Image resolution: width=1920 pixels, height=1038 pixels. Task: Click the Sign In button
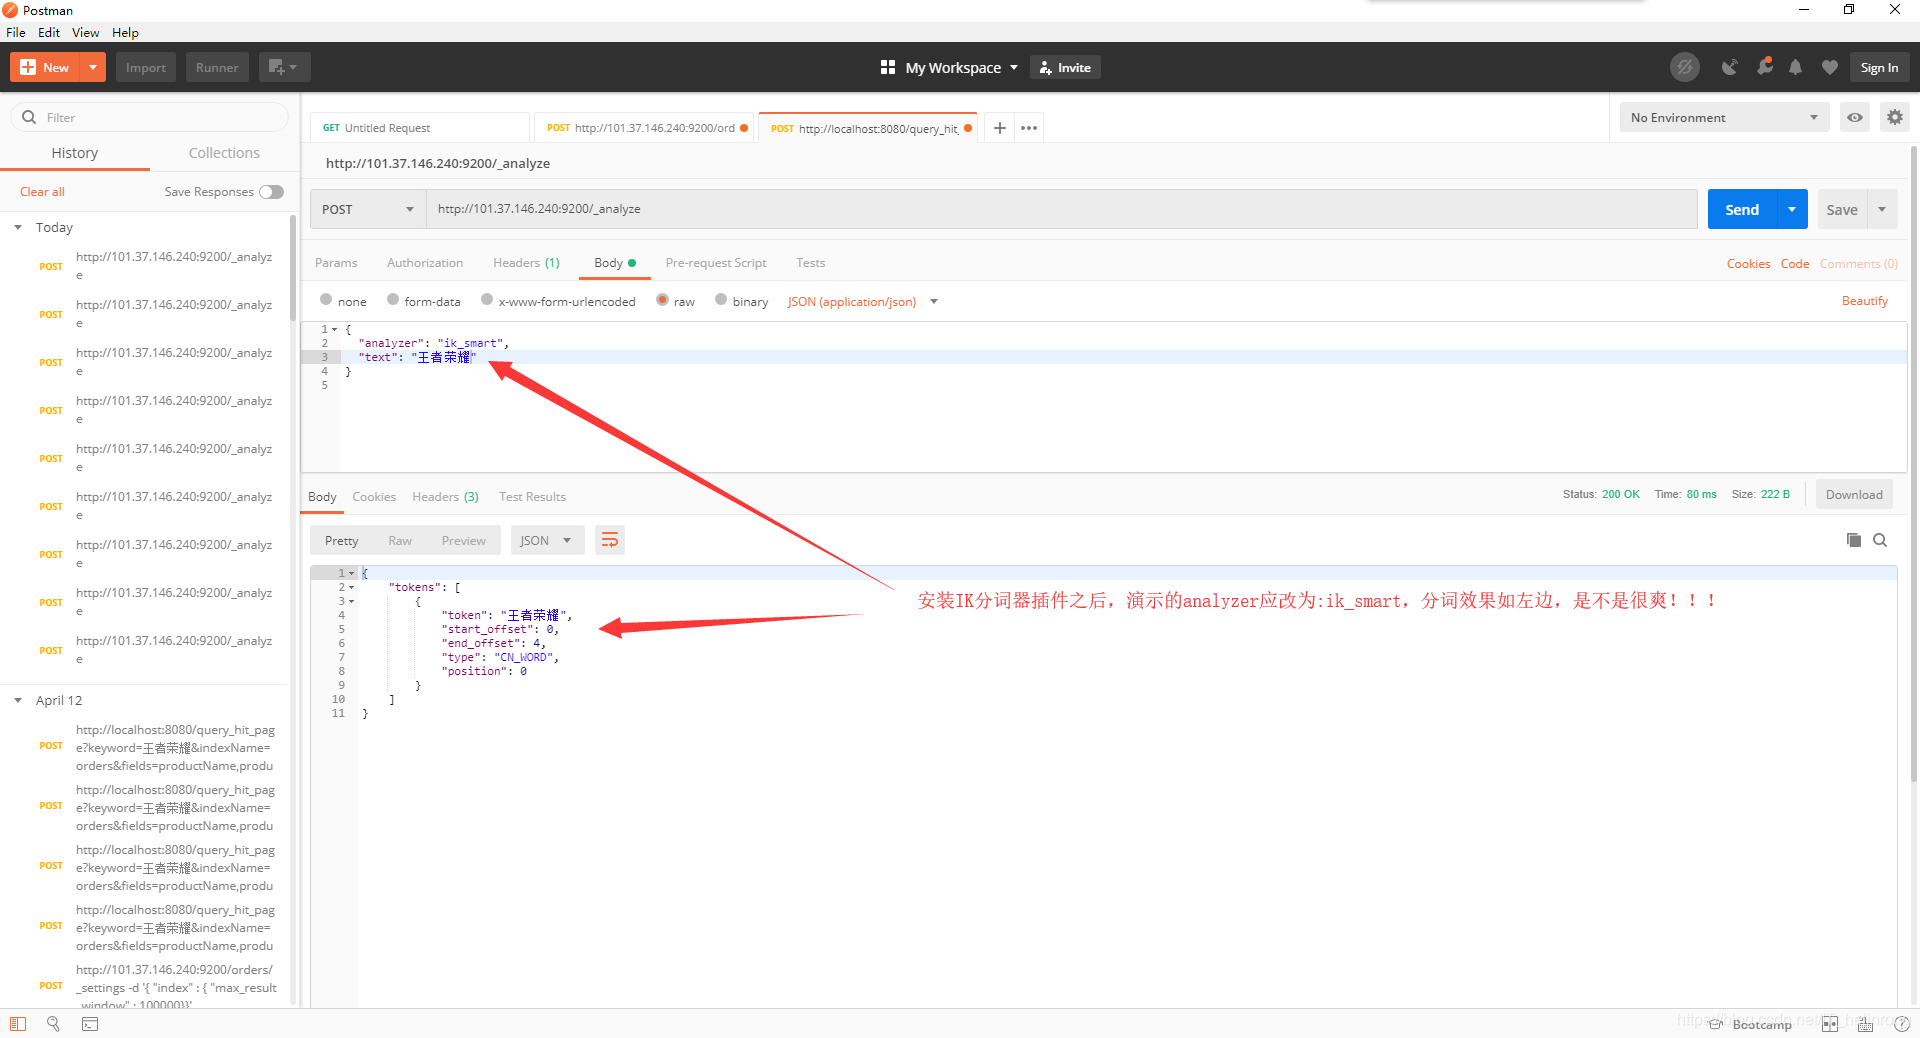tap(1879, 67)
